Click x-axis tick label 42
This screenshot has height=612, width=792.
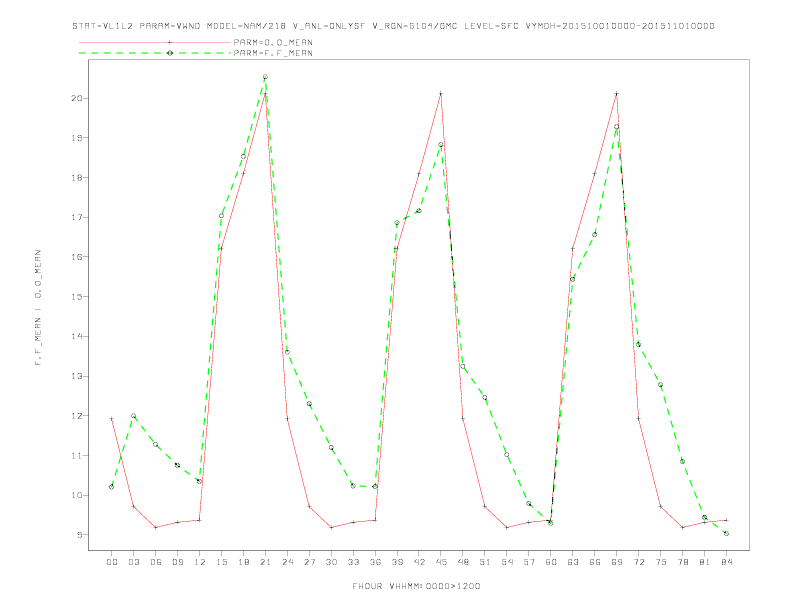pos(419,562)
